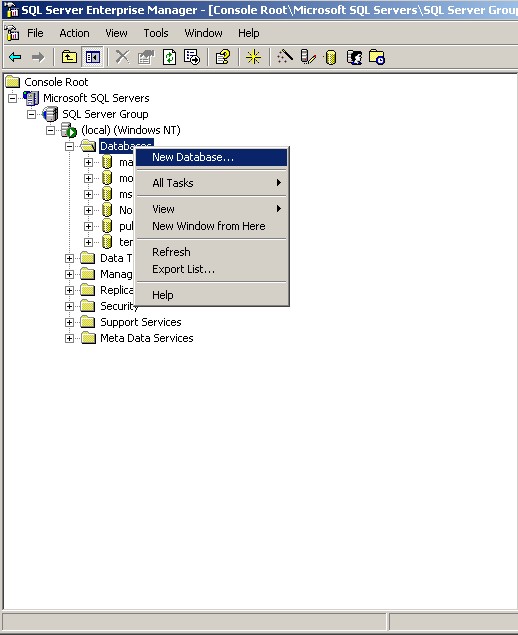518x635 pixels.
Task: Expand the Management folder
Action: pos(70,274)
